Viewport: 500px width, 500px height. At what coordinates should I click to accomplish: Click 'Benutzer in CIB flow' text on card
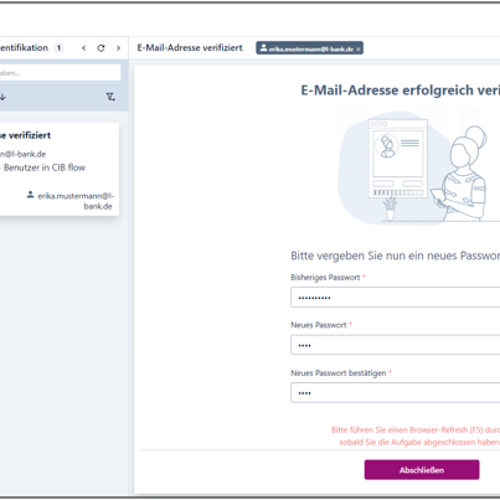(45, 167)
